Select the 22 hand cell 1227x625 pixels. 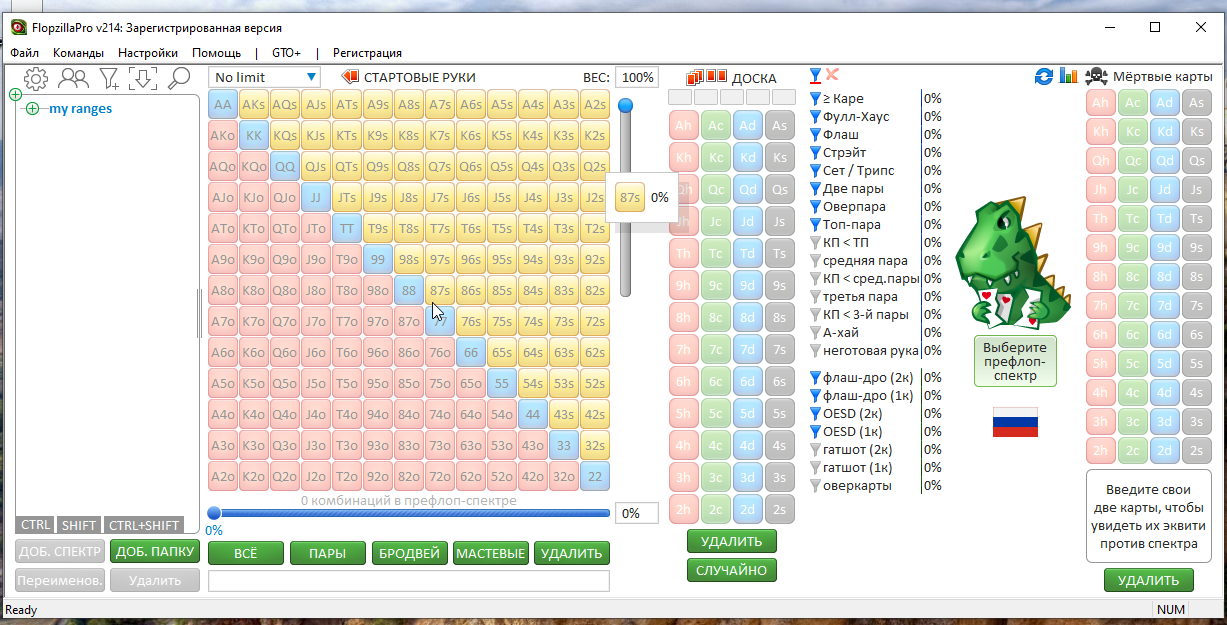pos(595,476)
